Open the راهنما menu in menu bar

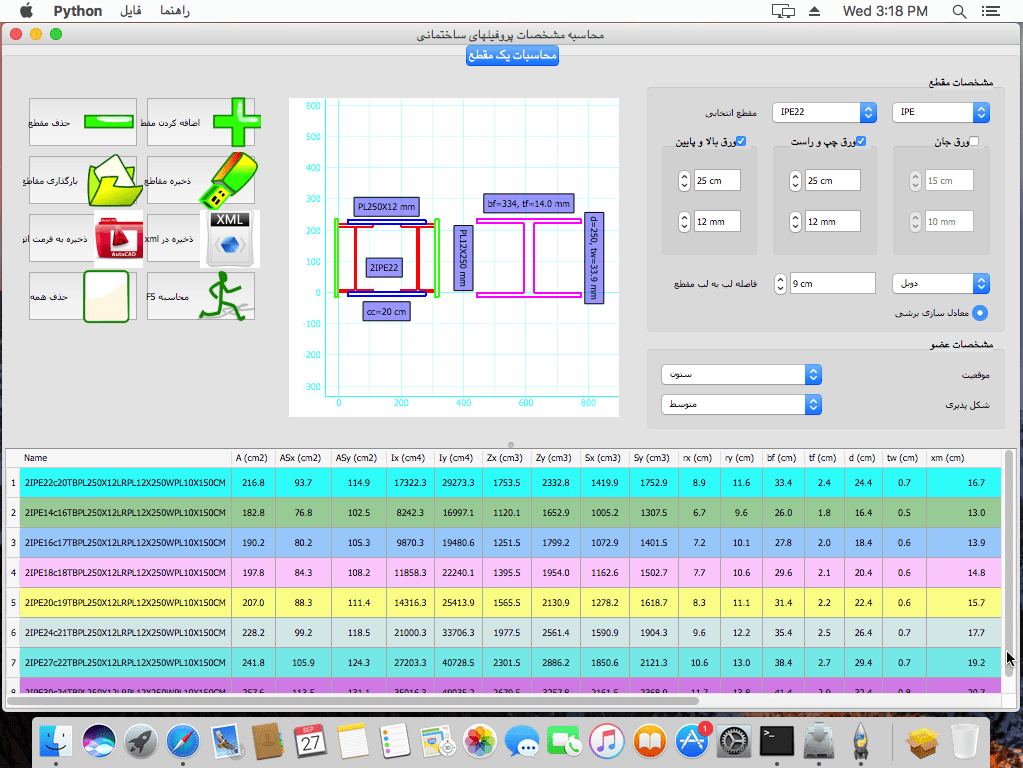click(174, 11)
